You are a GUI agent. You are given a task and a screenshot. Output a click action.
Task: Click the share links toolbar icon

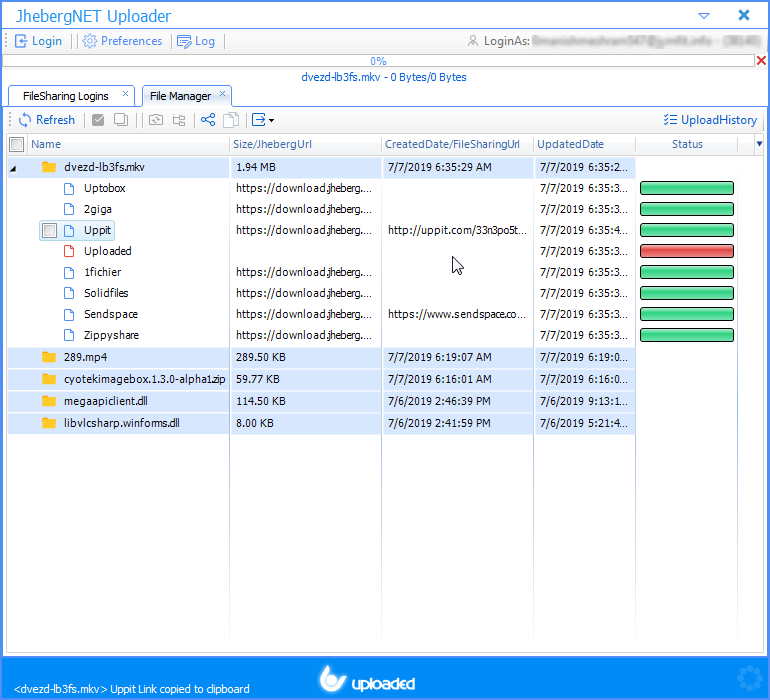point(208,120)
